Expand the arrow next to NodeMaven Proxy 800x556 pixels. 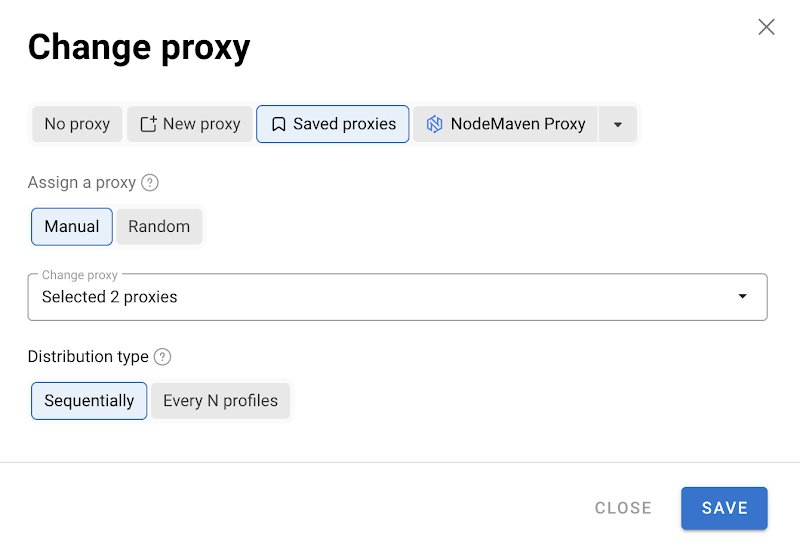618,124
